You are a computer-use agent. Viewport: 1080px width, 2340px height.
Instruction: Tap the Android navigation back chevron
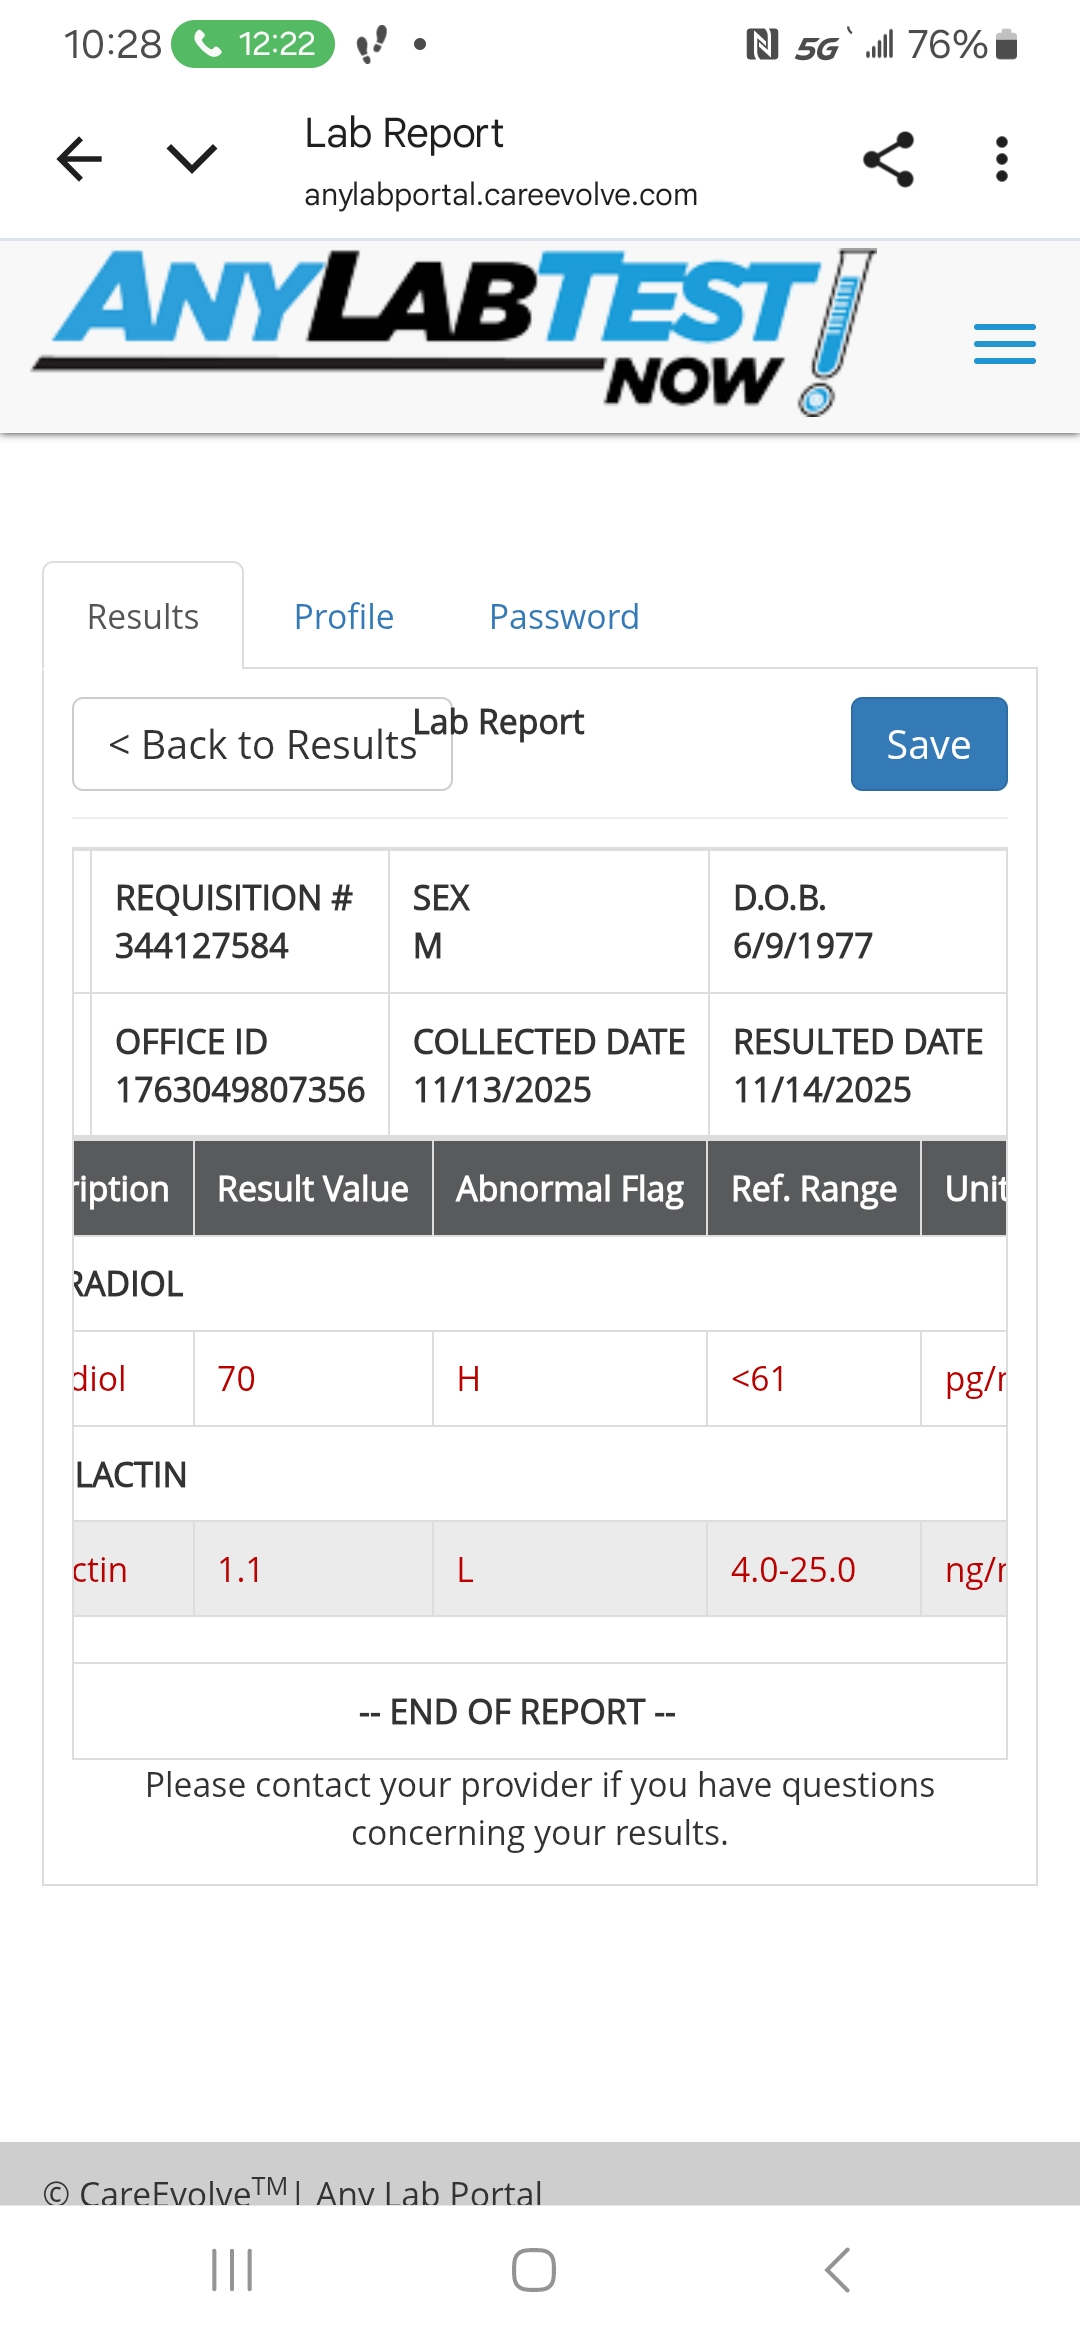[838, 2270]
